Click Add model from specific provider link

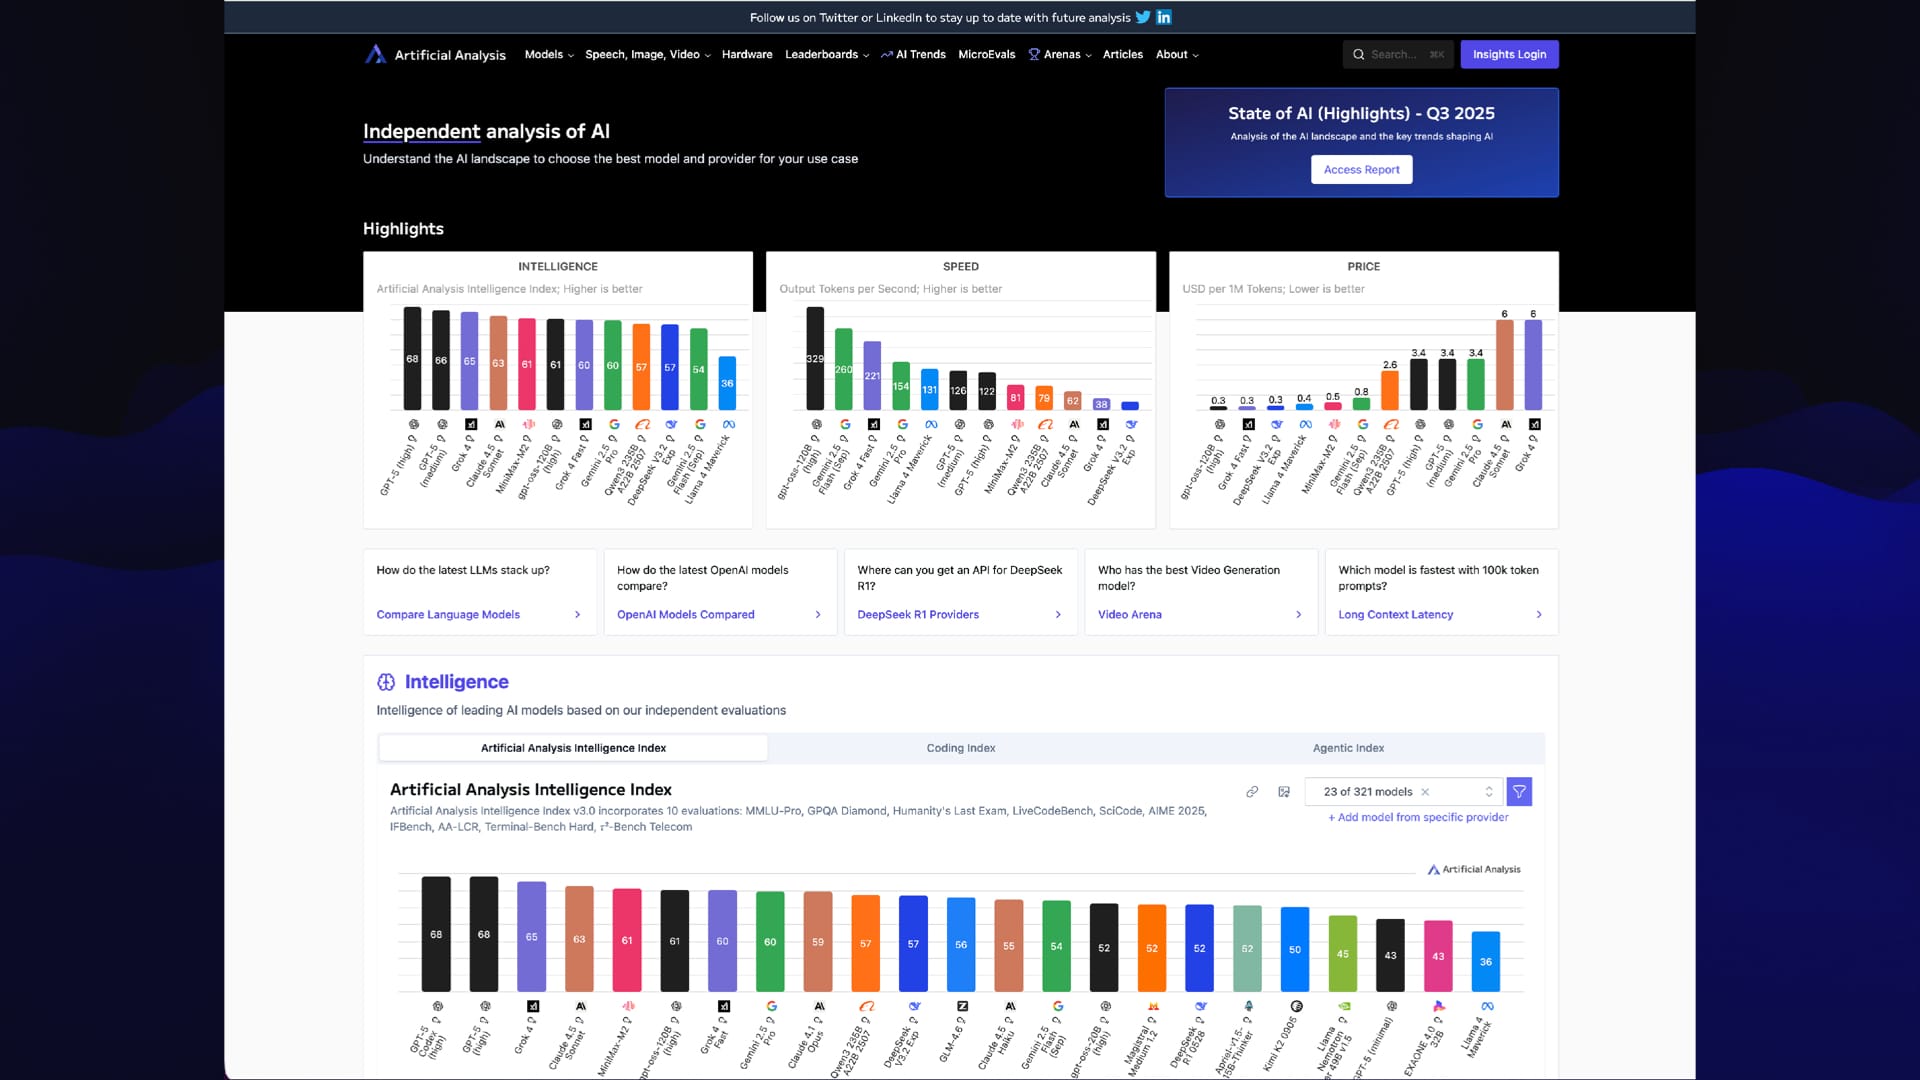[x=1418, y=818]
